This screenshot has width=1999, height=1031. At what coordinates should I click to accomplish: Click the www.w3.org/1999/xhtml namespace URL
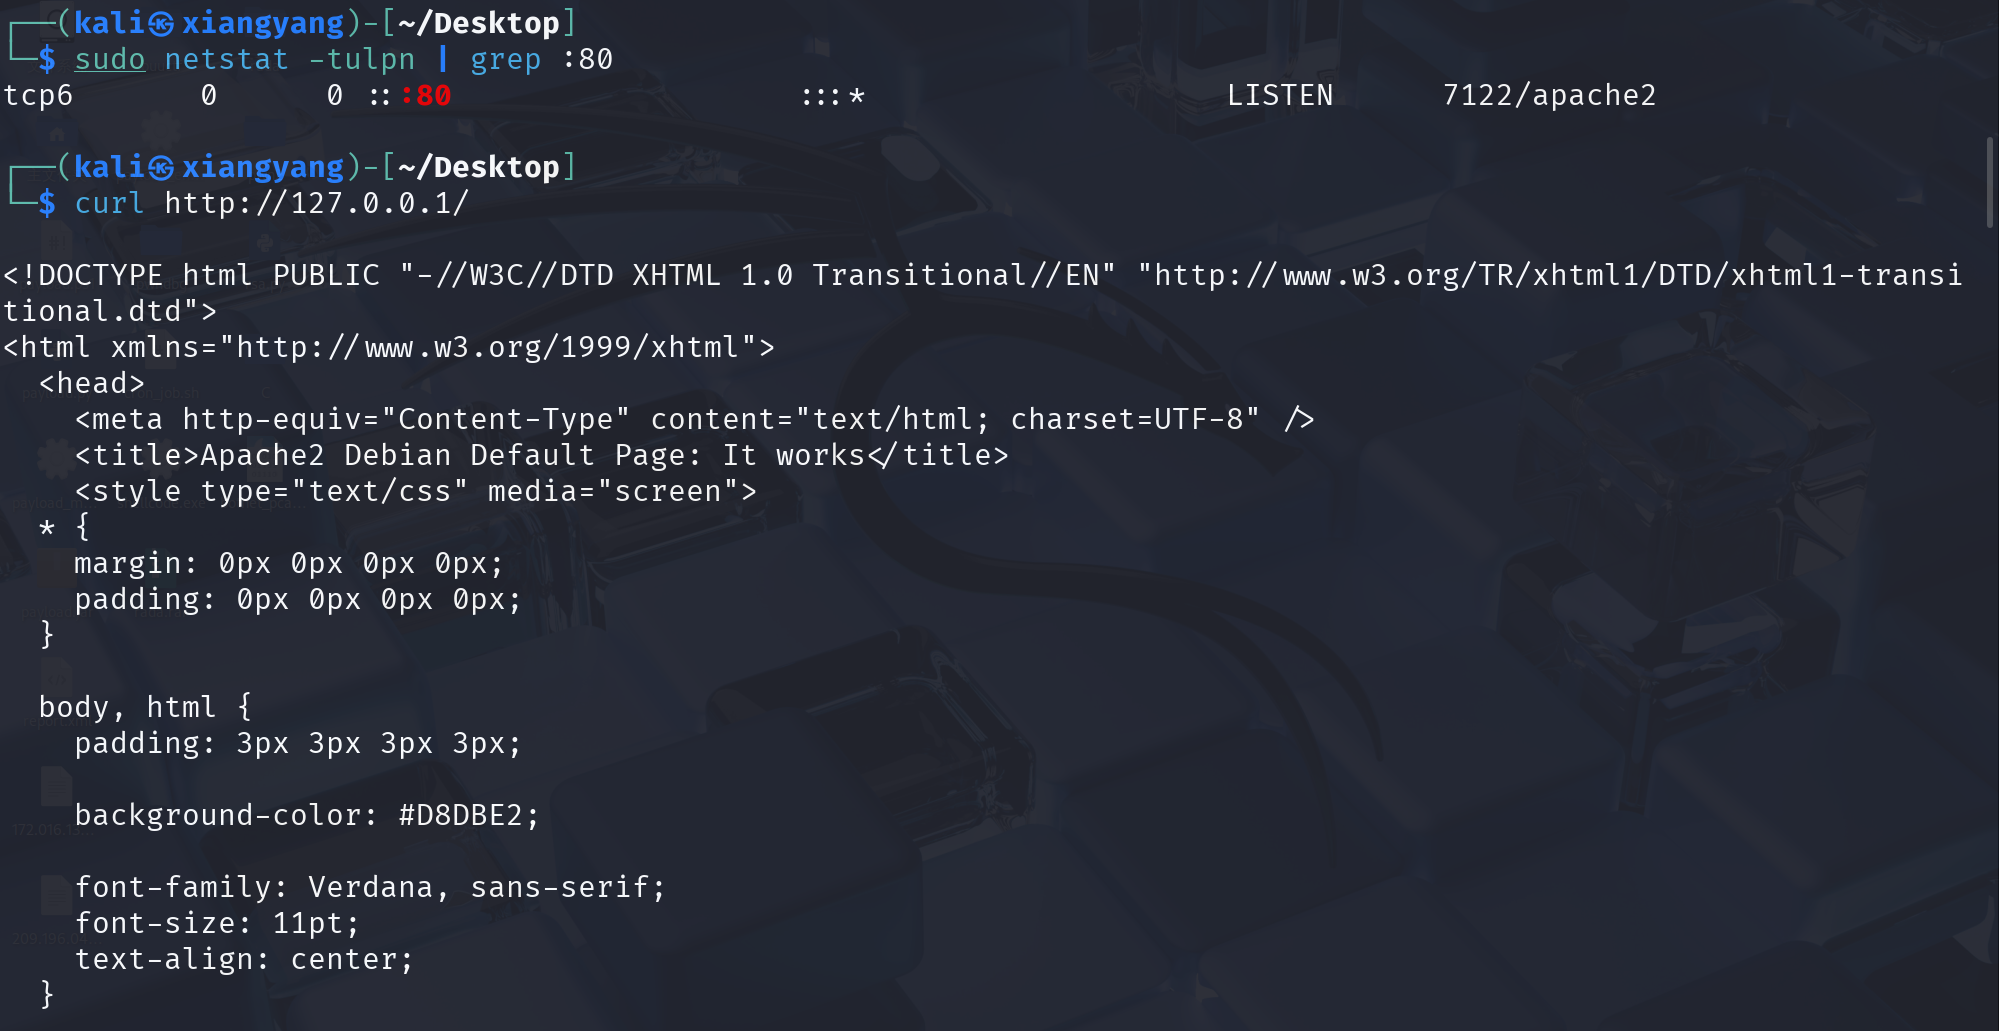point(488,347)
